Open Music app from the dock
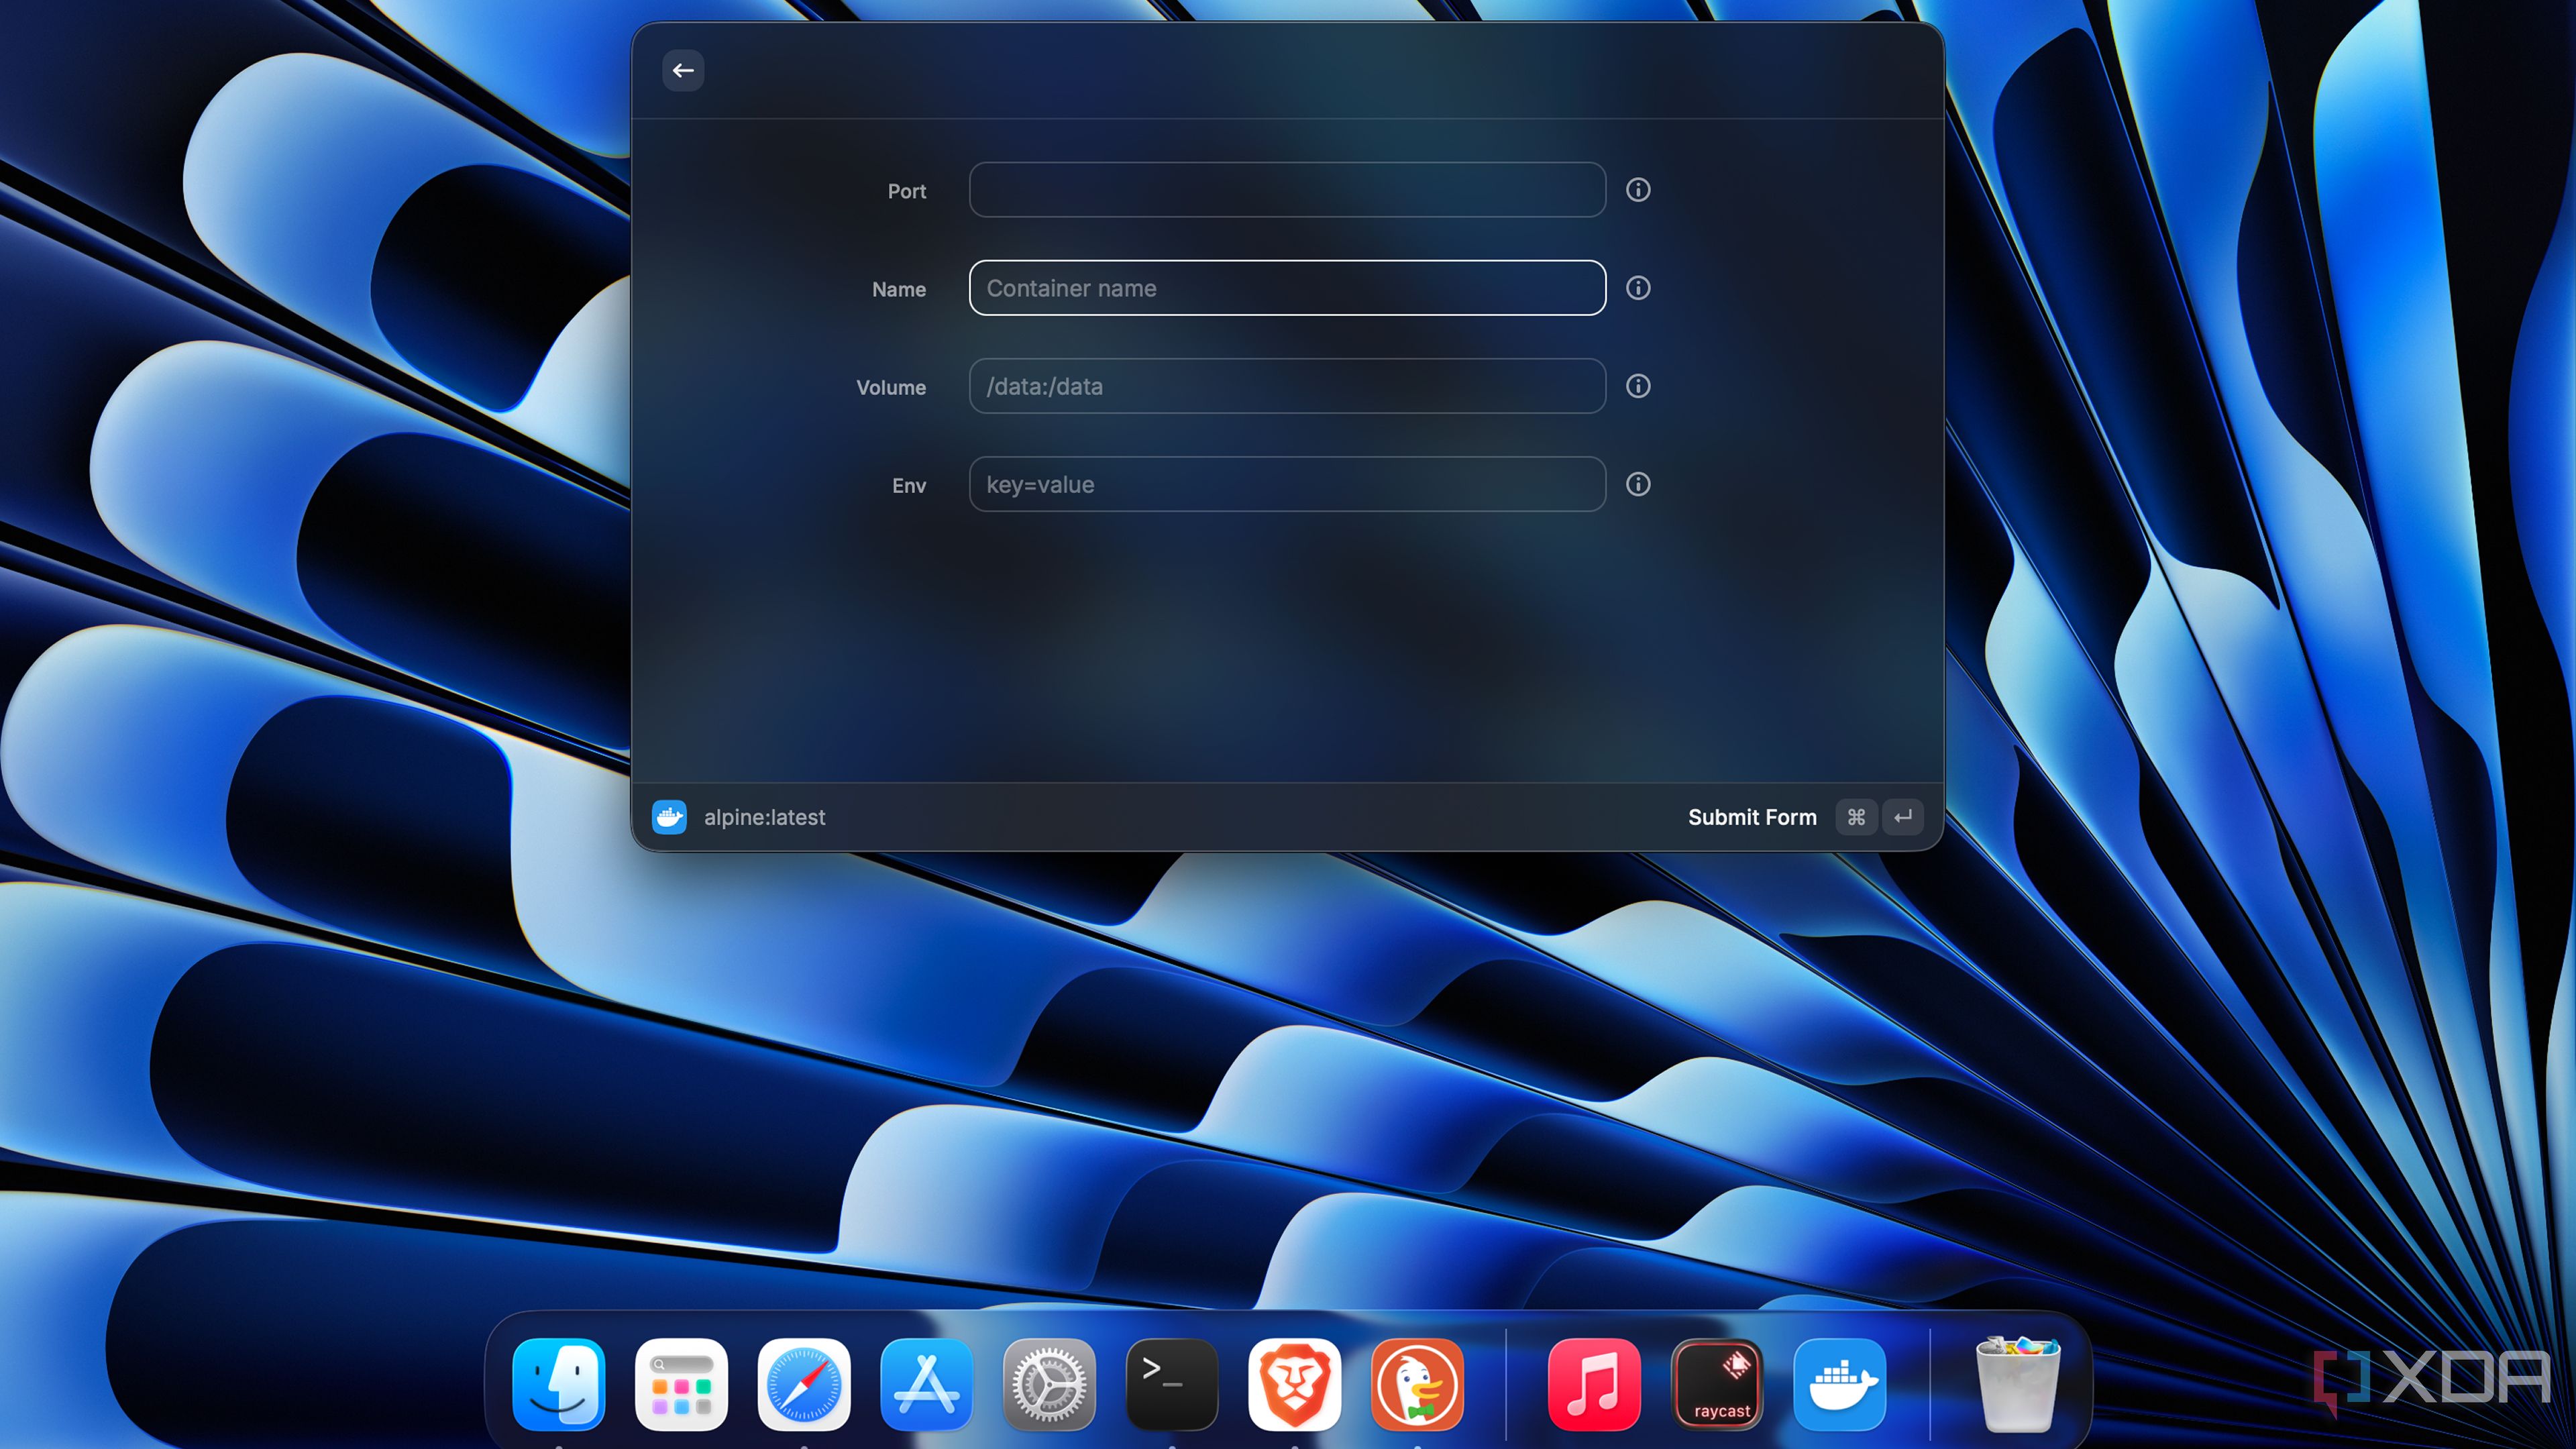The width and height of the screenshot is (2576, 1449). 1594,1385
